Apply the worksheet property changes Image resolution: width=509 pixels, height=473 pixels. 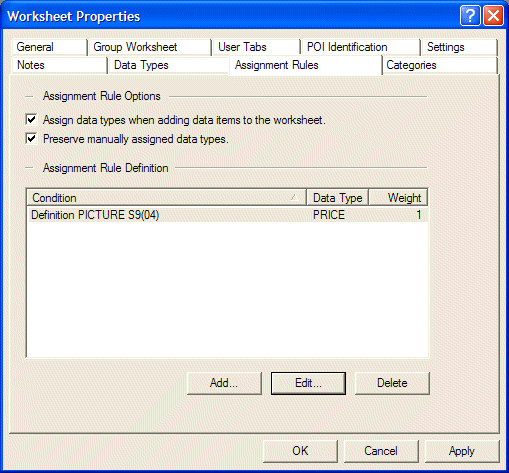coord(462,451)
